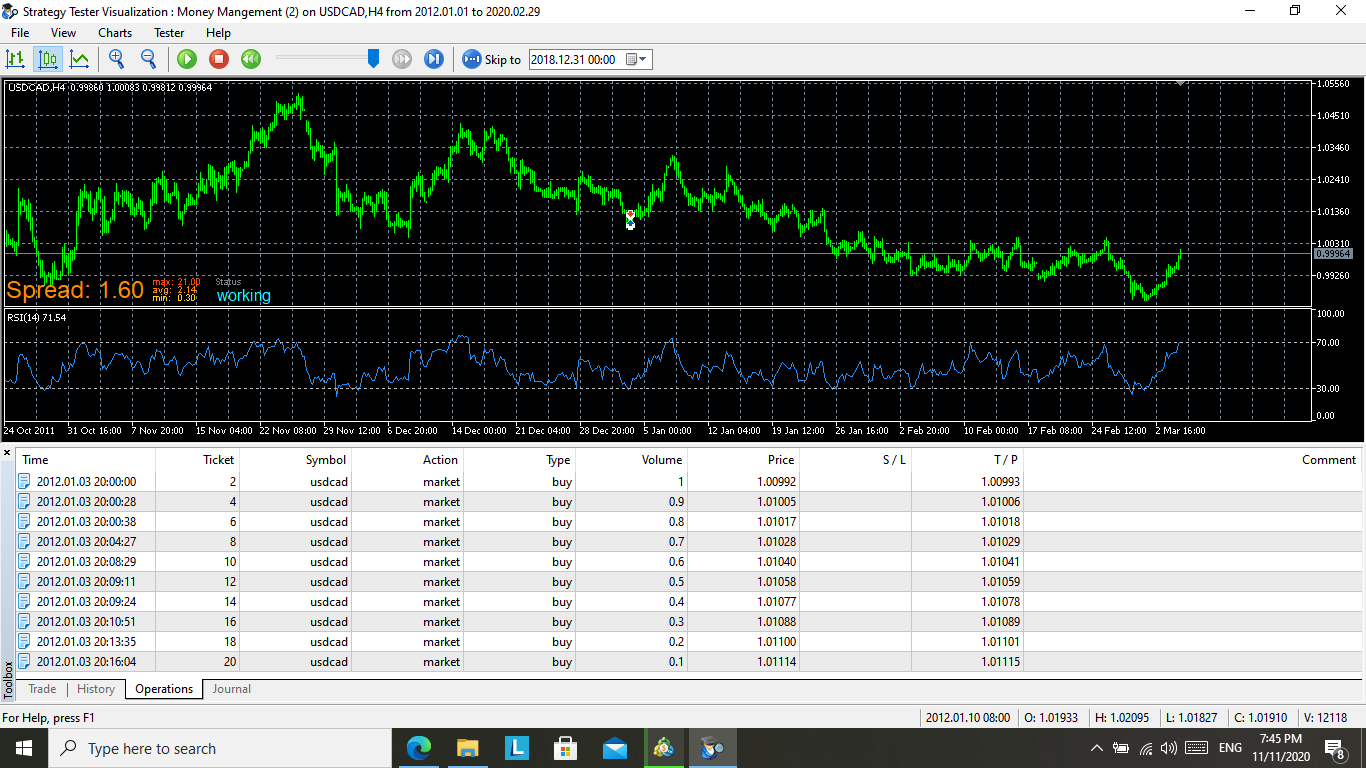Select operation row 2012.01.03 20:09:11

[690, 582]
